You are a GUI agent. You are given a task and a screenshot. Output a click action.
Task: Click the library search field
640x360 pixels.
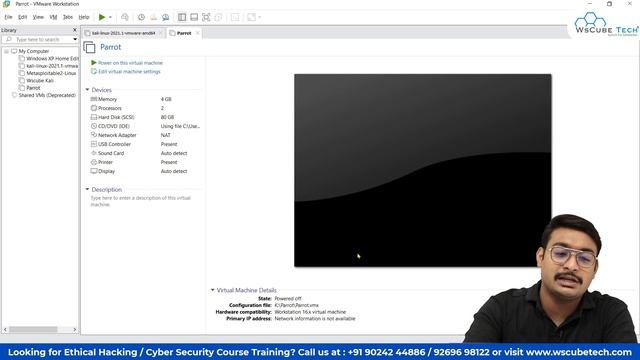click(x=38, y=40)
